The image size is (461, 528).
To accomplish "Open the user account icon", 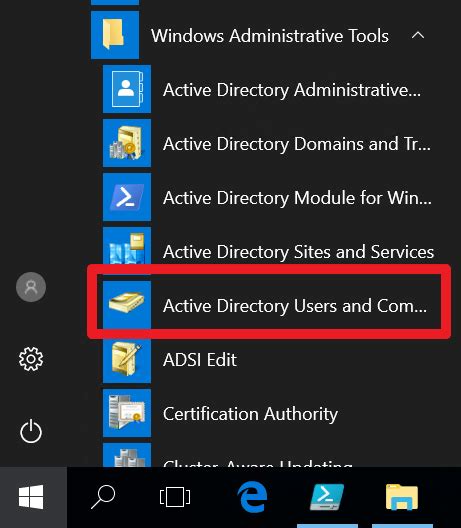I will click(31, 287).
